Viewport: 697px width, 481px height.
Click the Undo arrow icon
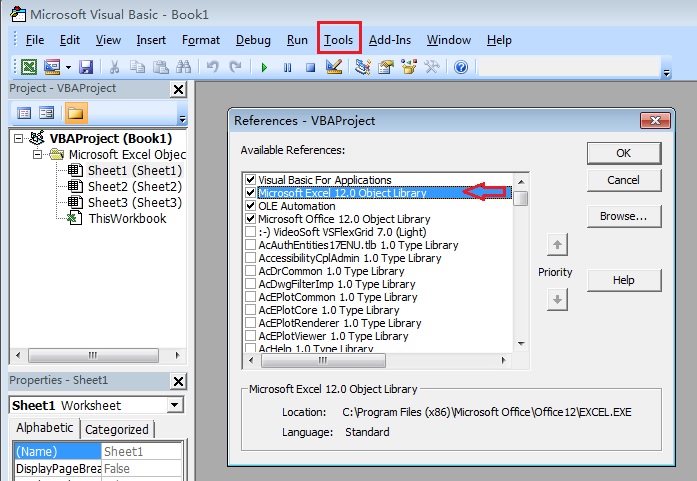212,67
